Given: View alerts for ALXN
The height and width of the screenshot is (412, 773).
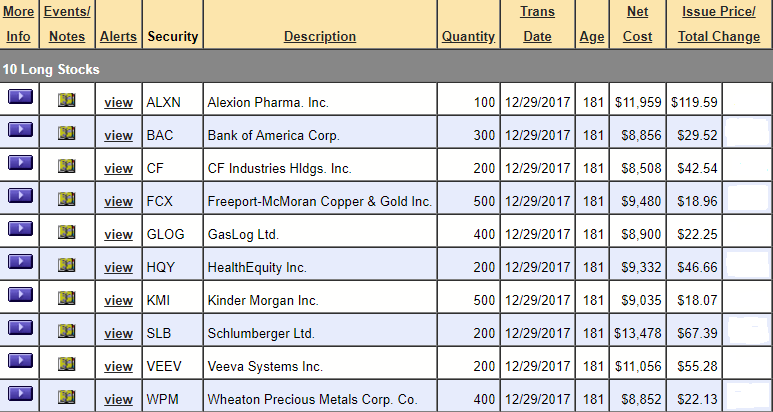Looking at the screenshot, I should [118, 103].
